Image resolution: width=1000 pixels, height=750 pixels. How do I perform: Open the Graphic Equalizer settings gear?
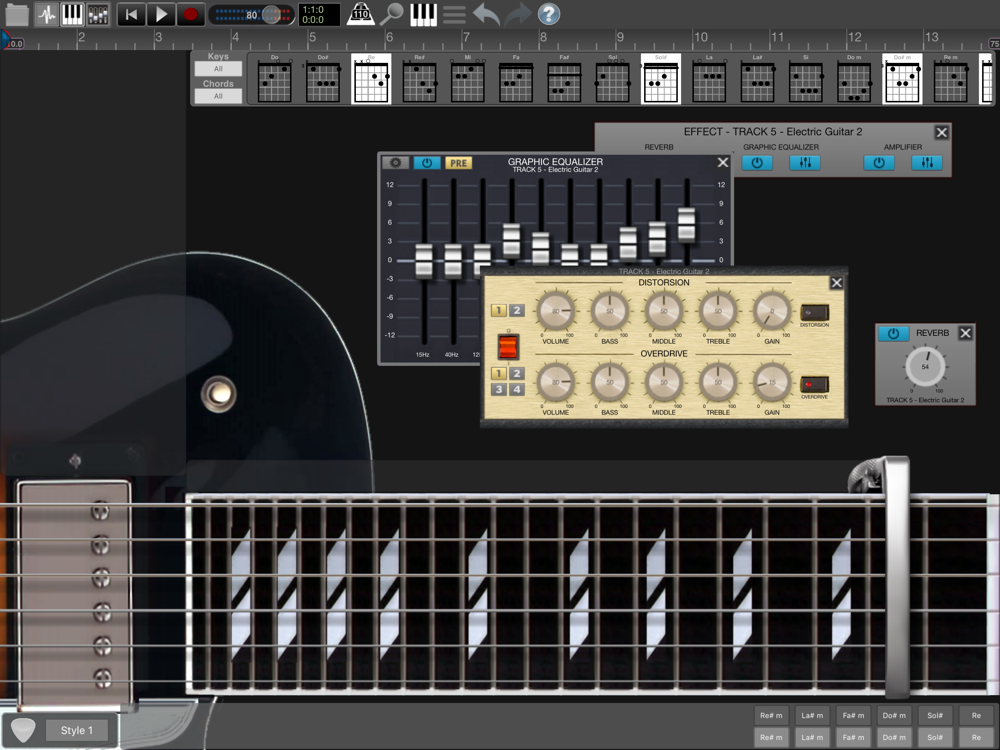click(x=396, y=163)
